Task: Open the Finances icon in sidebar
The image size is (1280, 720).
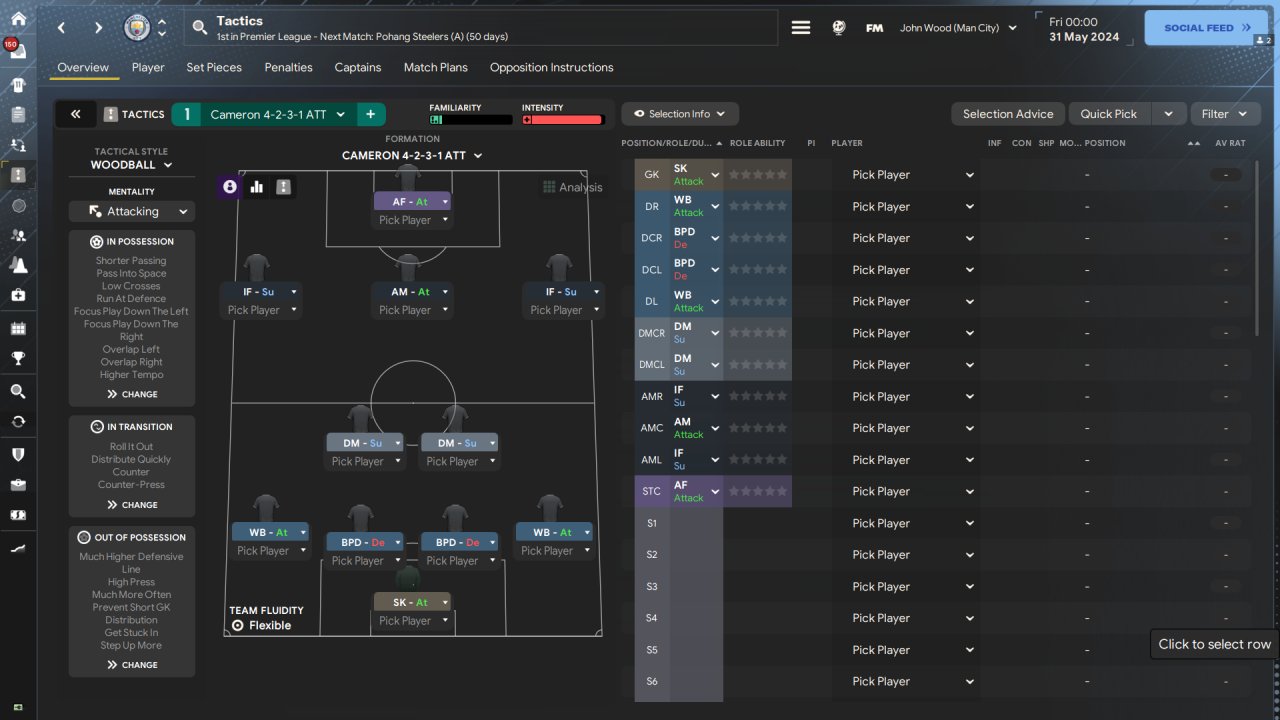Action: [18, 515]
